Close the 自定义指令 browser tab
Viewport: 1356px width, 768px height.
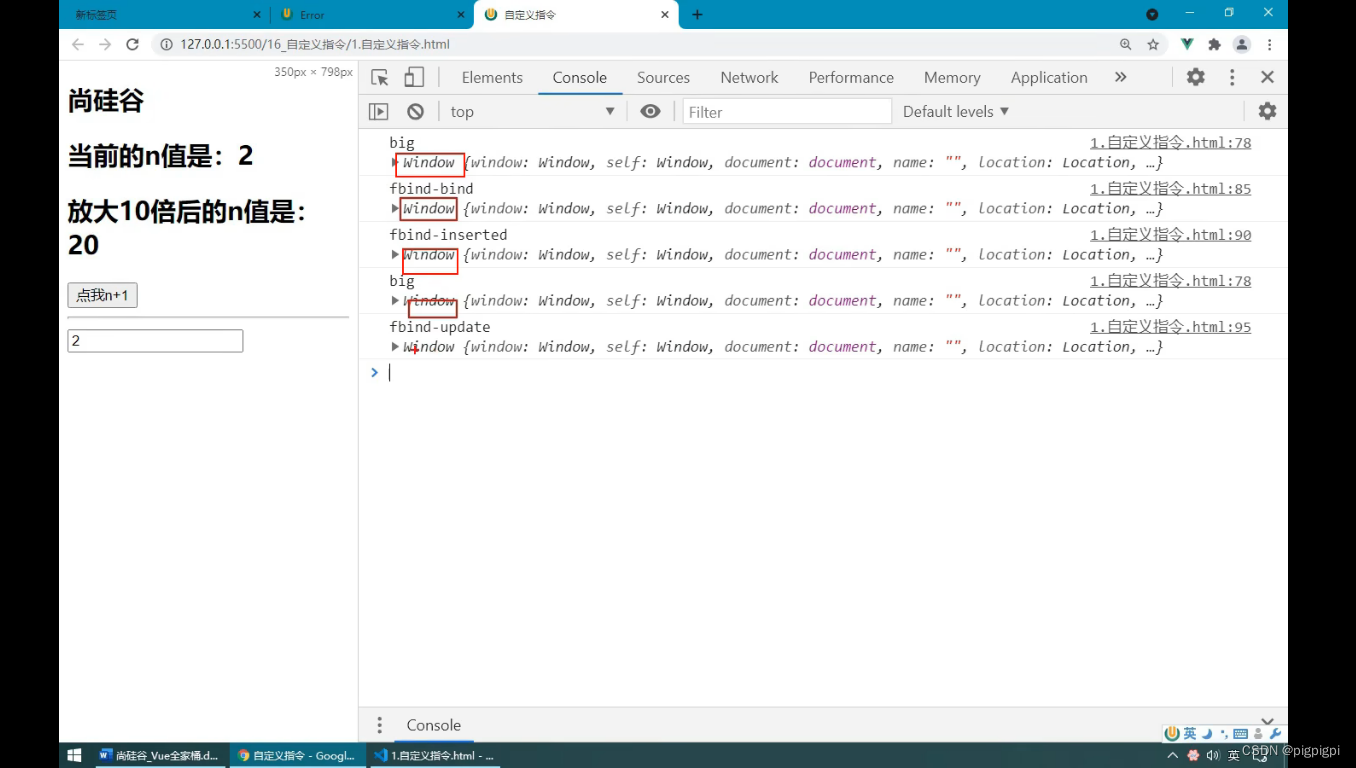click(665, 15)
